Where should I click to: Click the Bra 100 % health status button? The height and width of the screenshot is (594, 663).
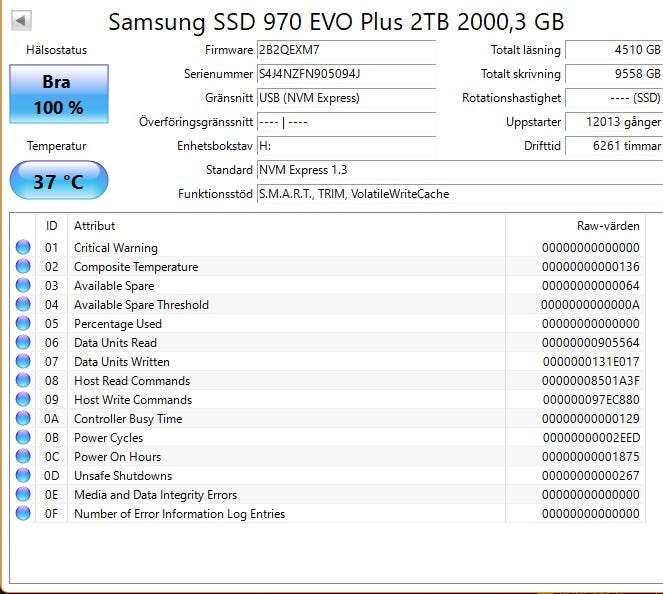(x=59, y=94)
